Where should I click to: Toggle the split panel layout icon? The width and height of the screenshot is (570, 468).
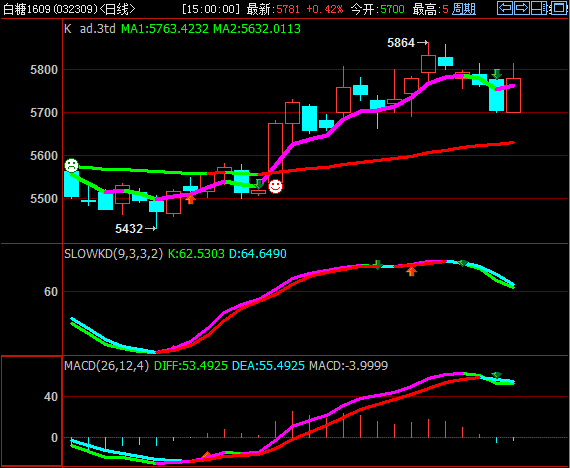[539, 8]
